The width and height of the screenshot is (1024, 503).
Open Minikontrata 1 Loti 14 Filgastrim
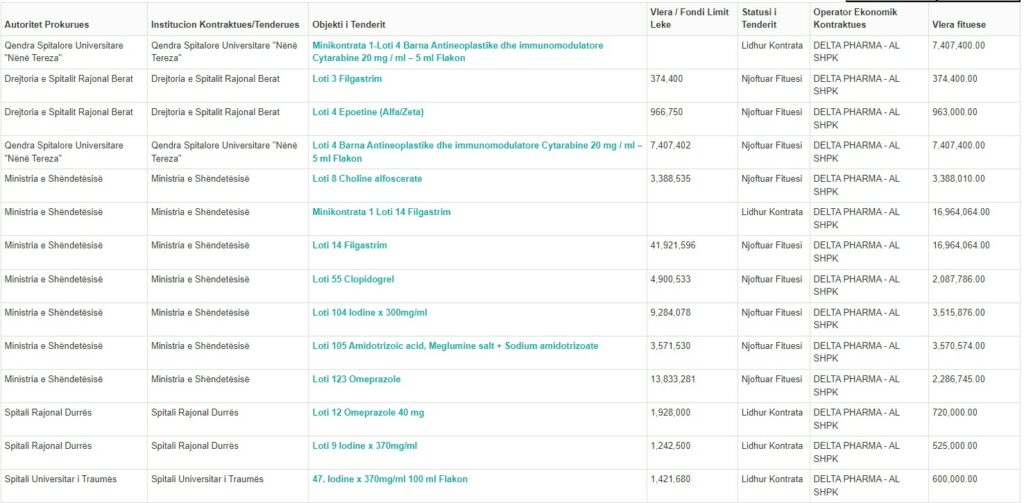coord(381,212)
